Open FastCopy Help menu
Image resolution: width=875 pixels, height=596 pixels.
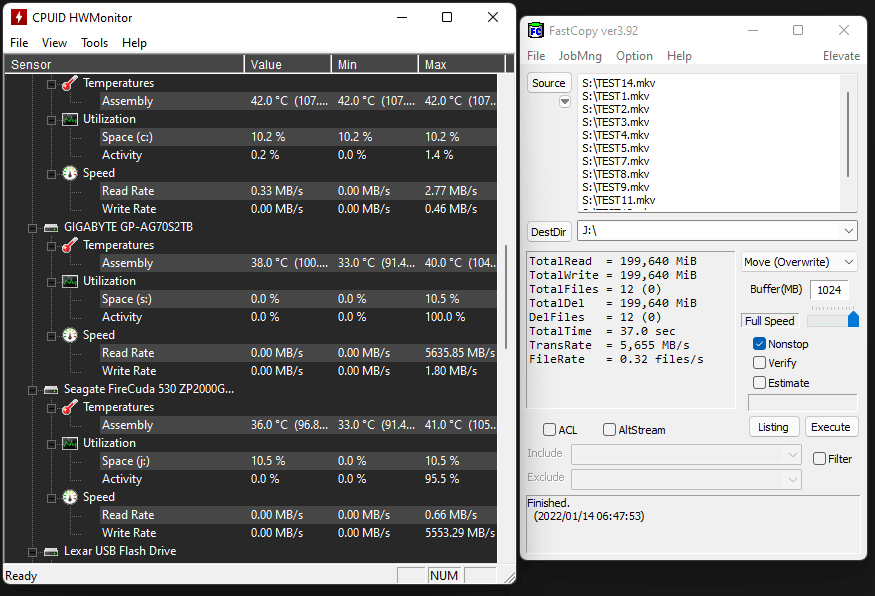pyautogui.click(x=679, y=56)
